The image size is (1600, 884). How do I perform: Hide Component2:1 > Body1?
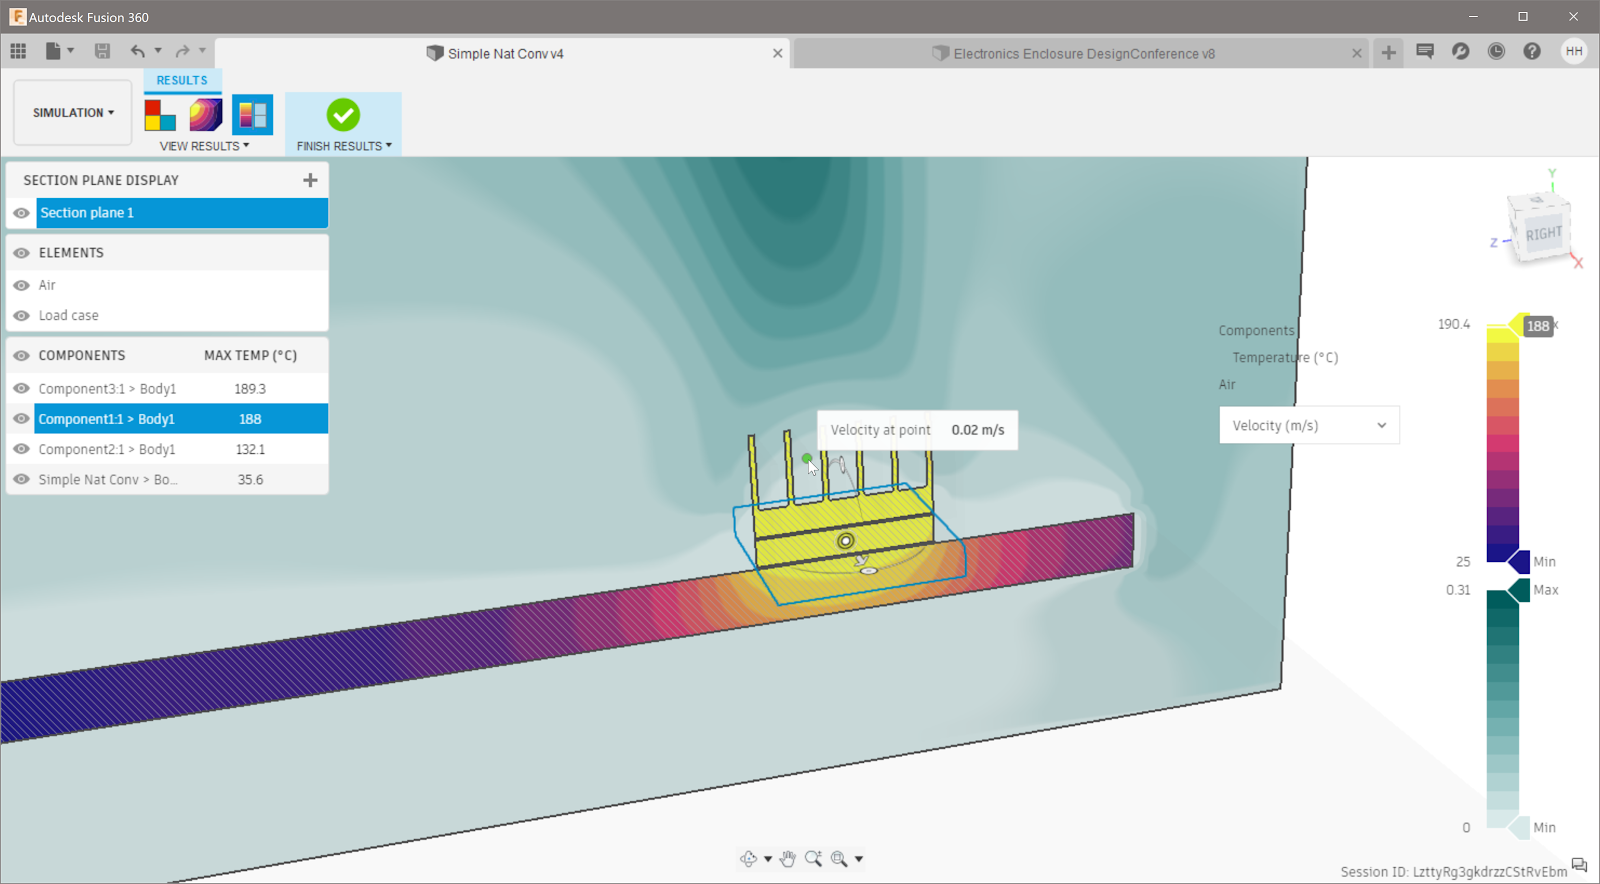point(21,449)
